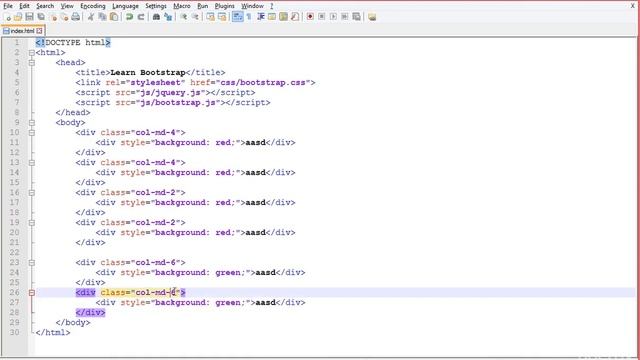Image resolution: width=640 pixels, height=360 pixels.
Task: Click the last toolbar icon after macro buttons
Action: click(372, 17)
